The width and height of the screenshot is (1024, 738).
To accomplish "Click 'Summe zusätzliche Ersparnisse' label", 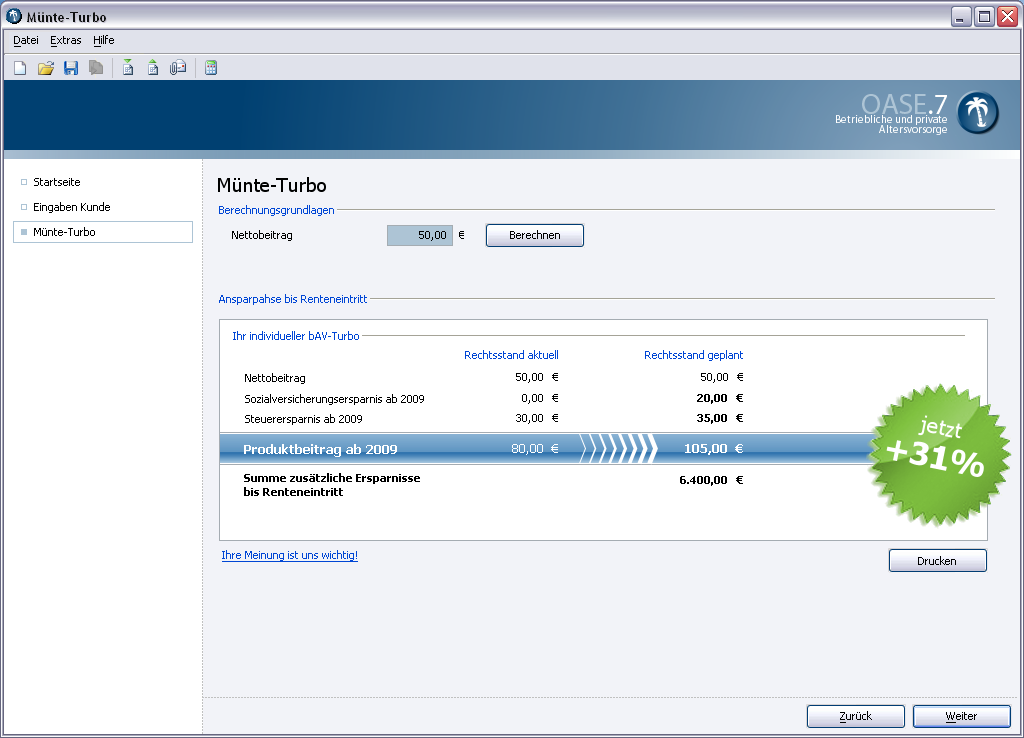I will (x=332, y=478).
